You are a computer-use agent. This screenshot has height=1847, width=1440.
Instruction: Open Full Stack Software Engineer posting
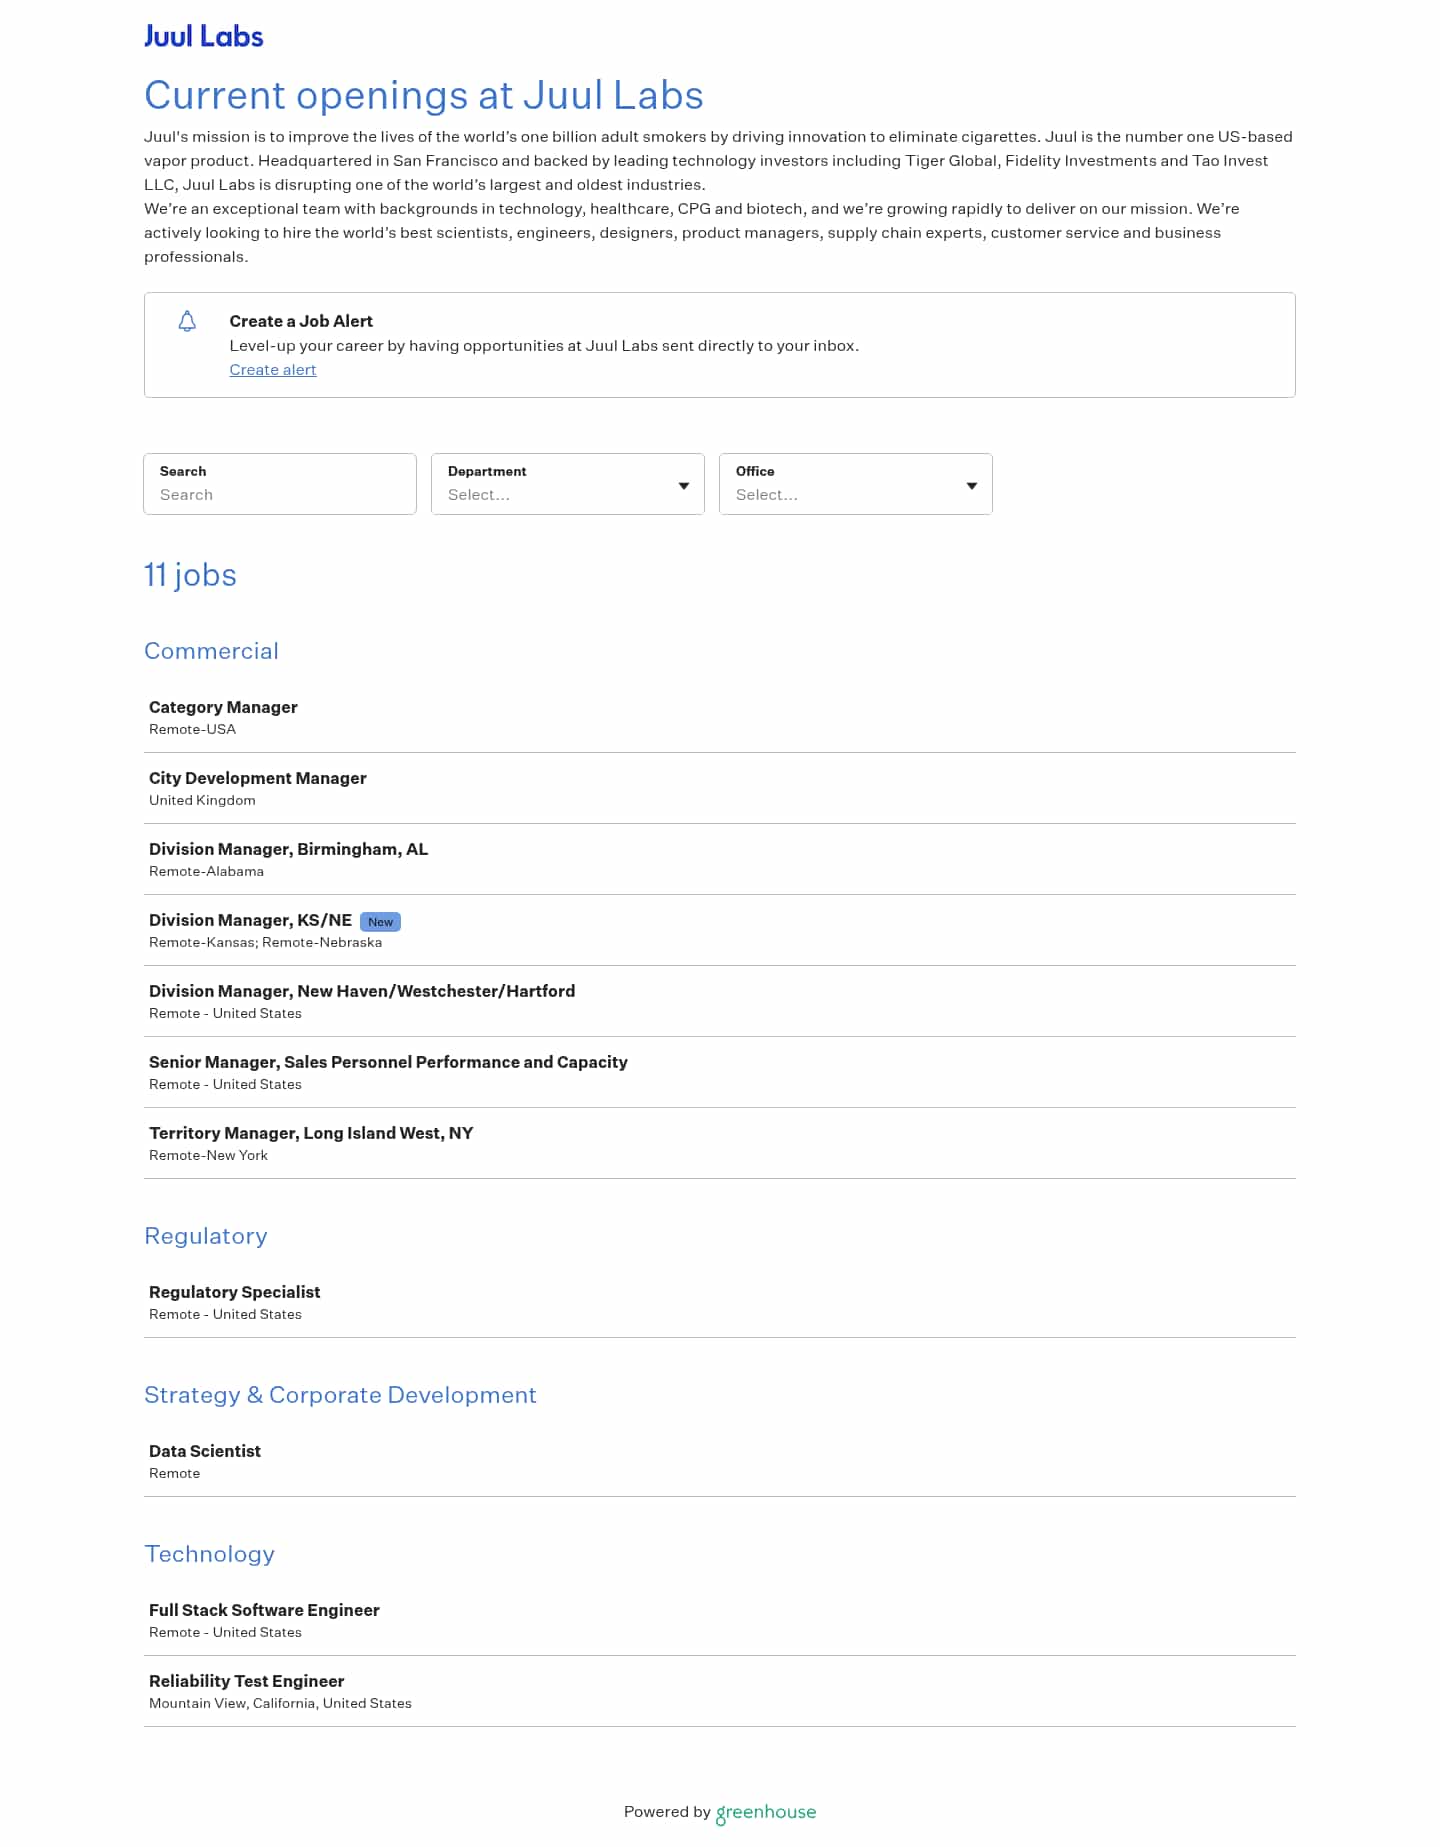264,1610
